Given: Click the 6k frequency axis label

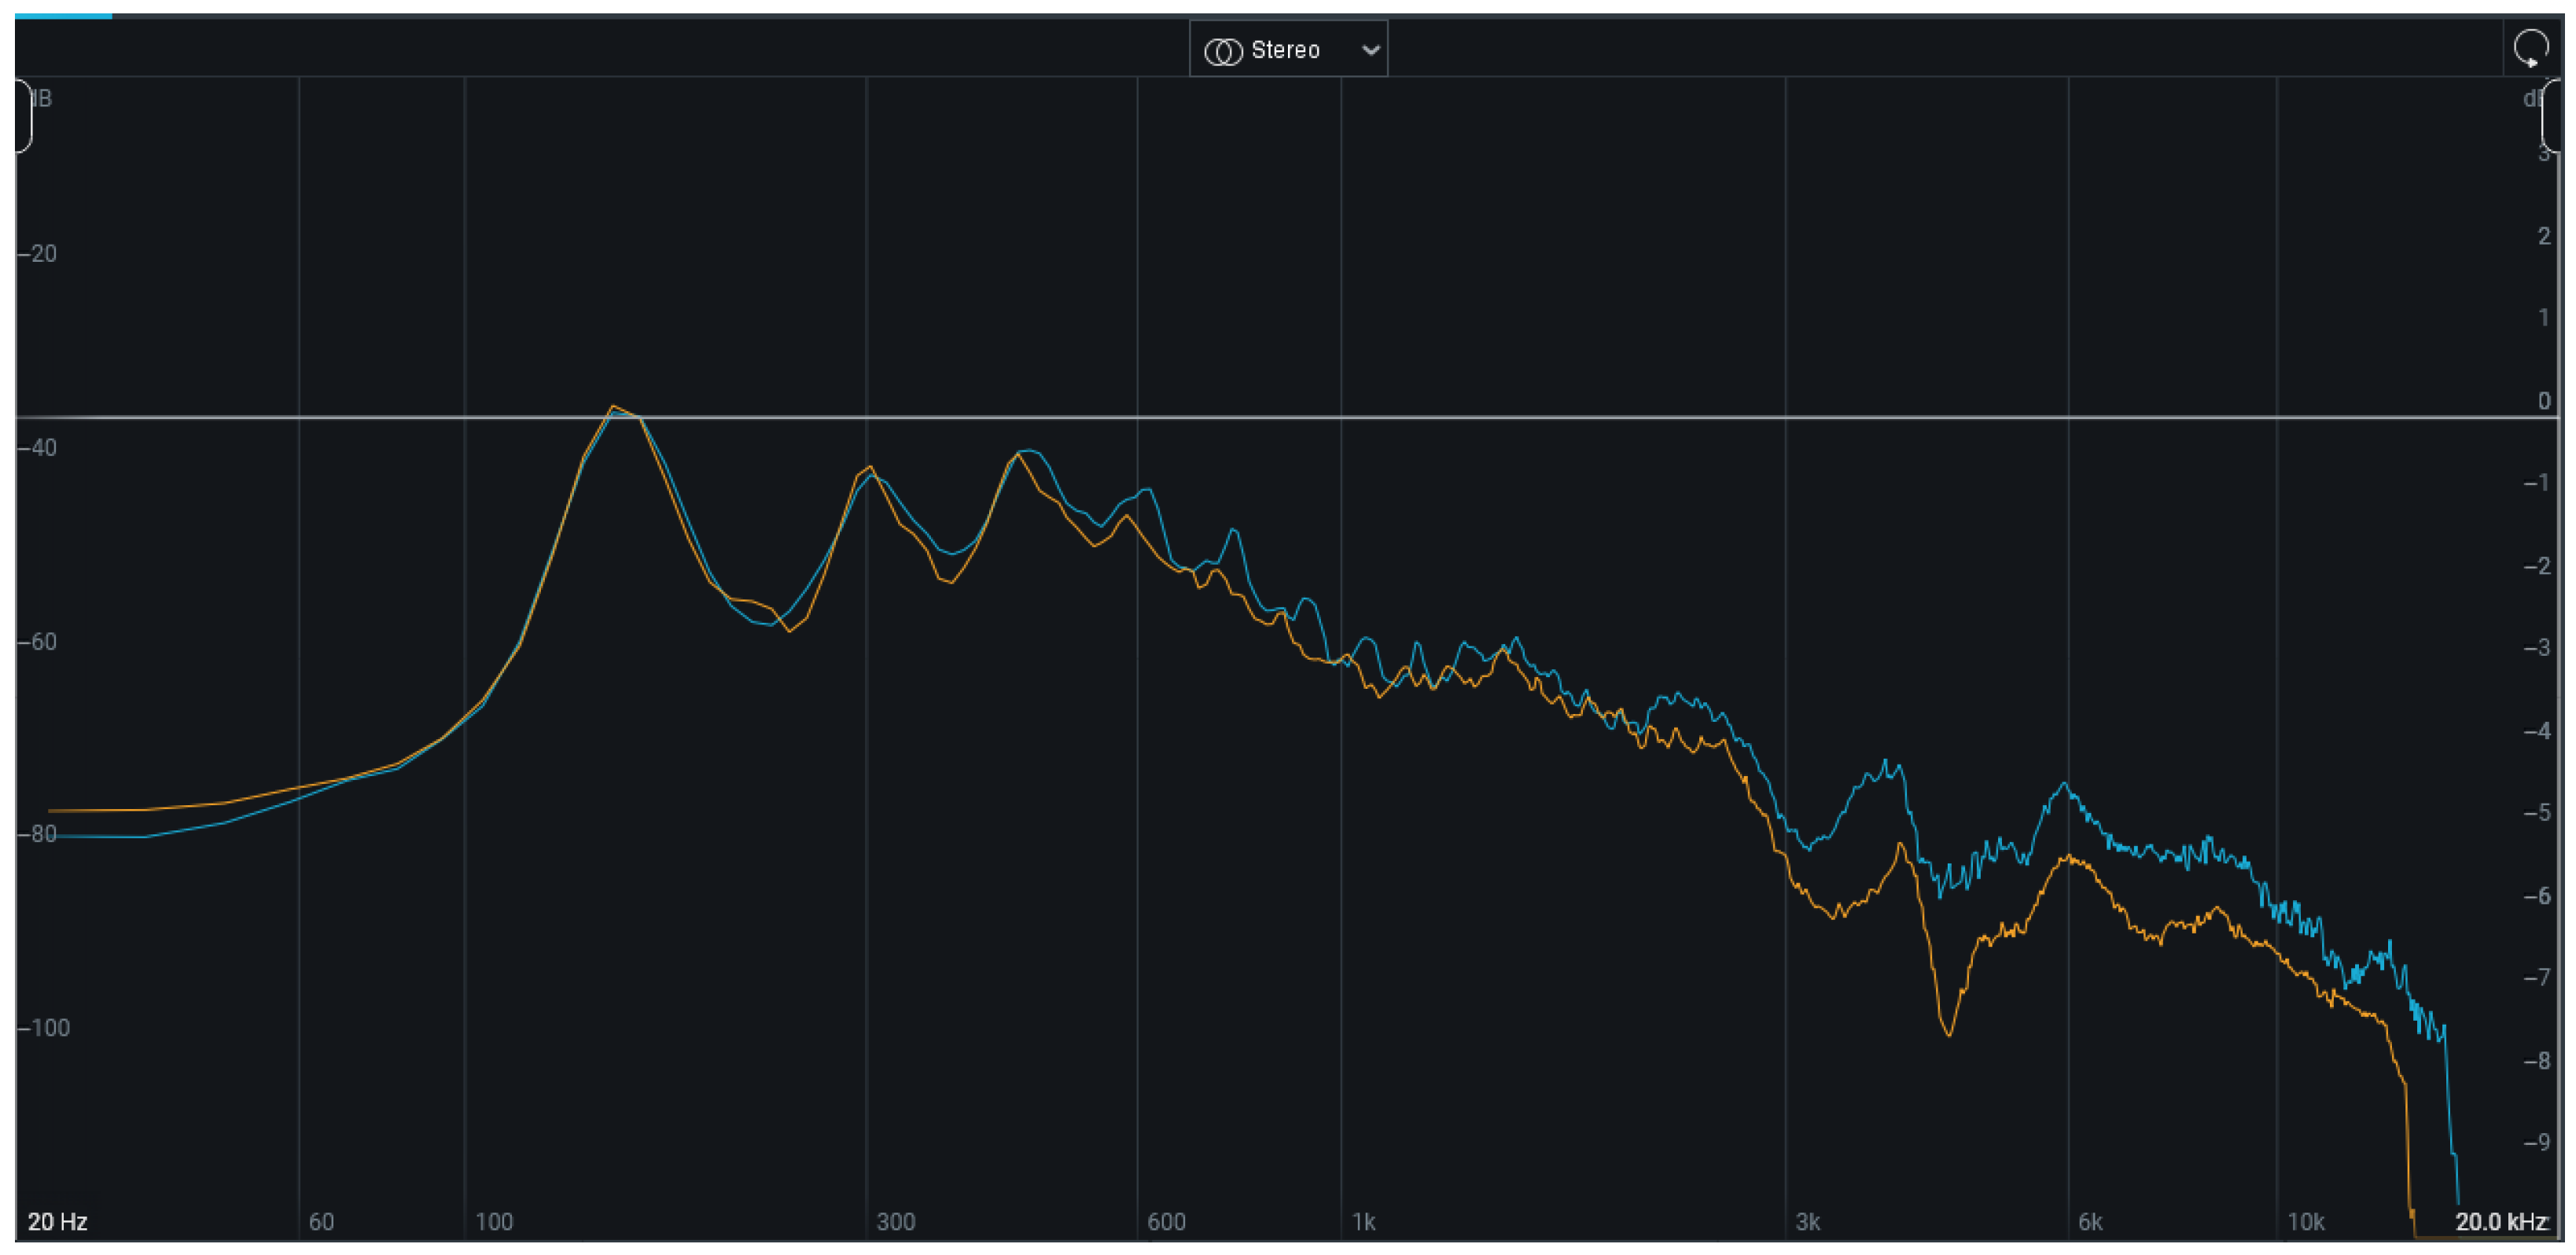Looking at the screenshot, I should click(2090, 1222).
